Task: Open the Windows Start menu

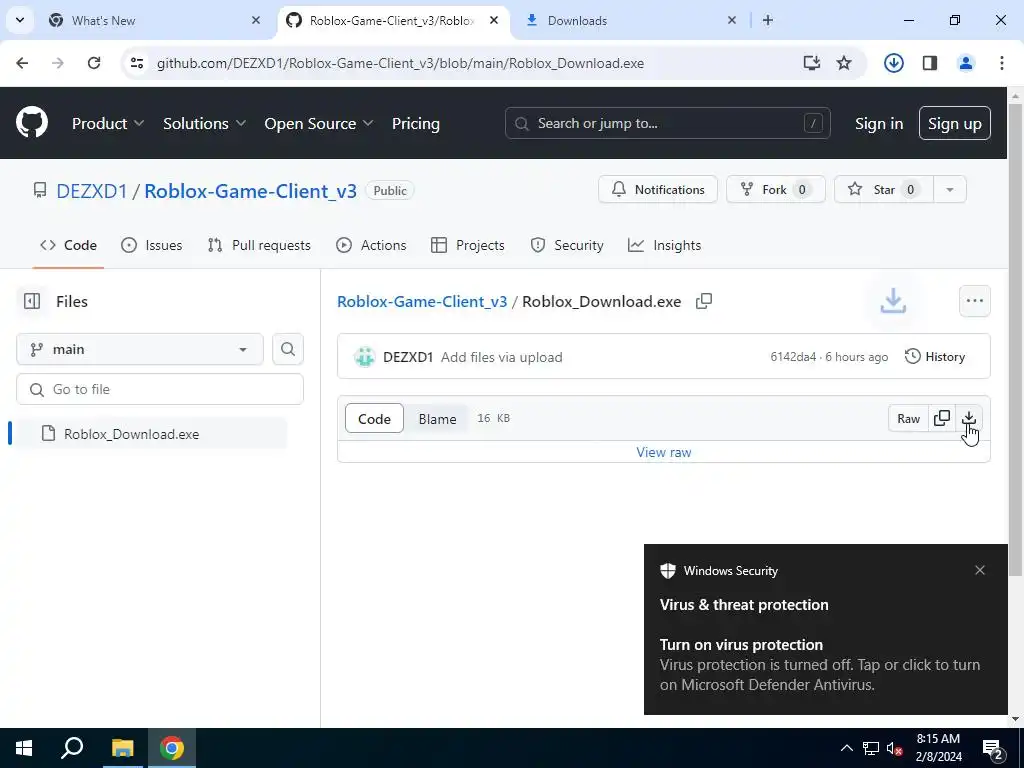Action: point(24,748)
